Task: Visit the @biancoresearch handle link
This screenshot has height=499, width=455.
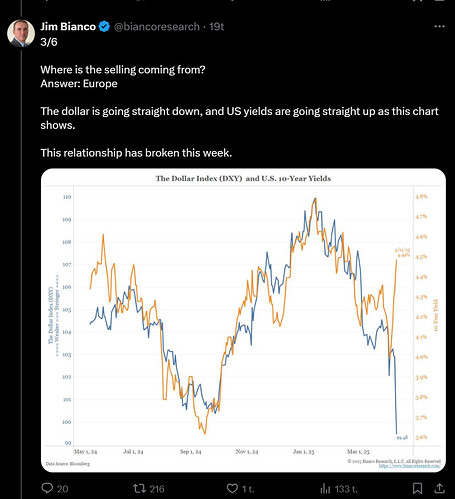Action: click(x=157, y=26)
